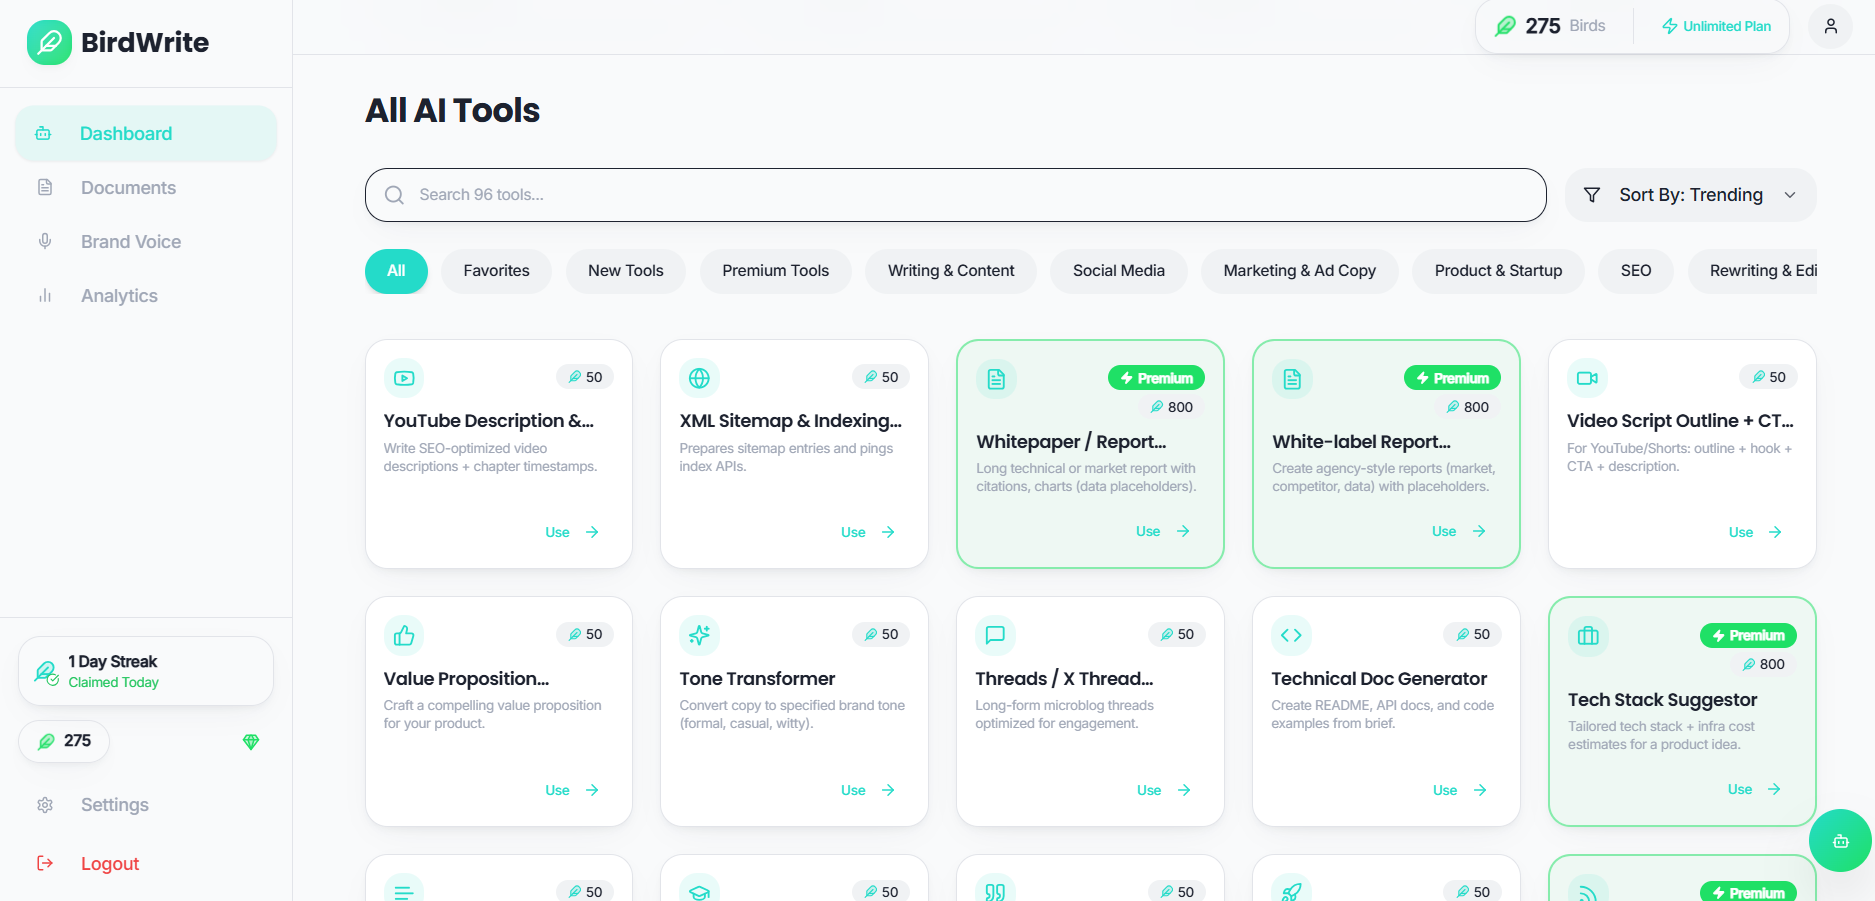
Task: Open Dashboard in the sidebar
Action: (146, 134)
